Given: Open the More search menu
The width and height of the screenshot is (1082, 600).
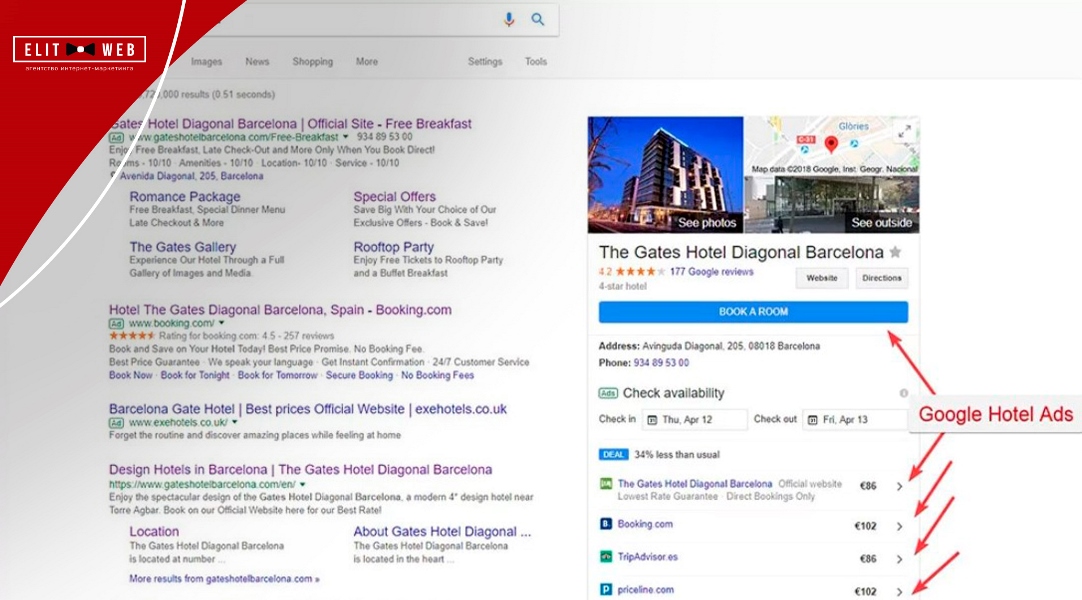Looking at the screenshot, I should tap(366, 61).
